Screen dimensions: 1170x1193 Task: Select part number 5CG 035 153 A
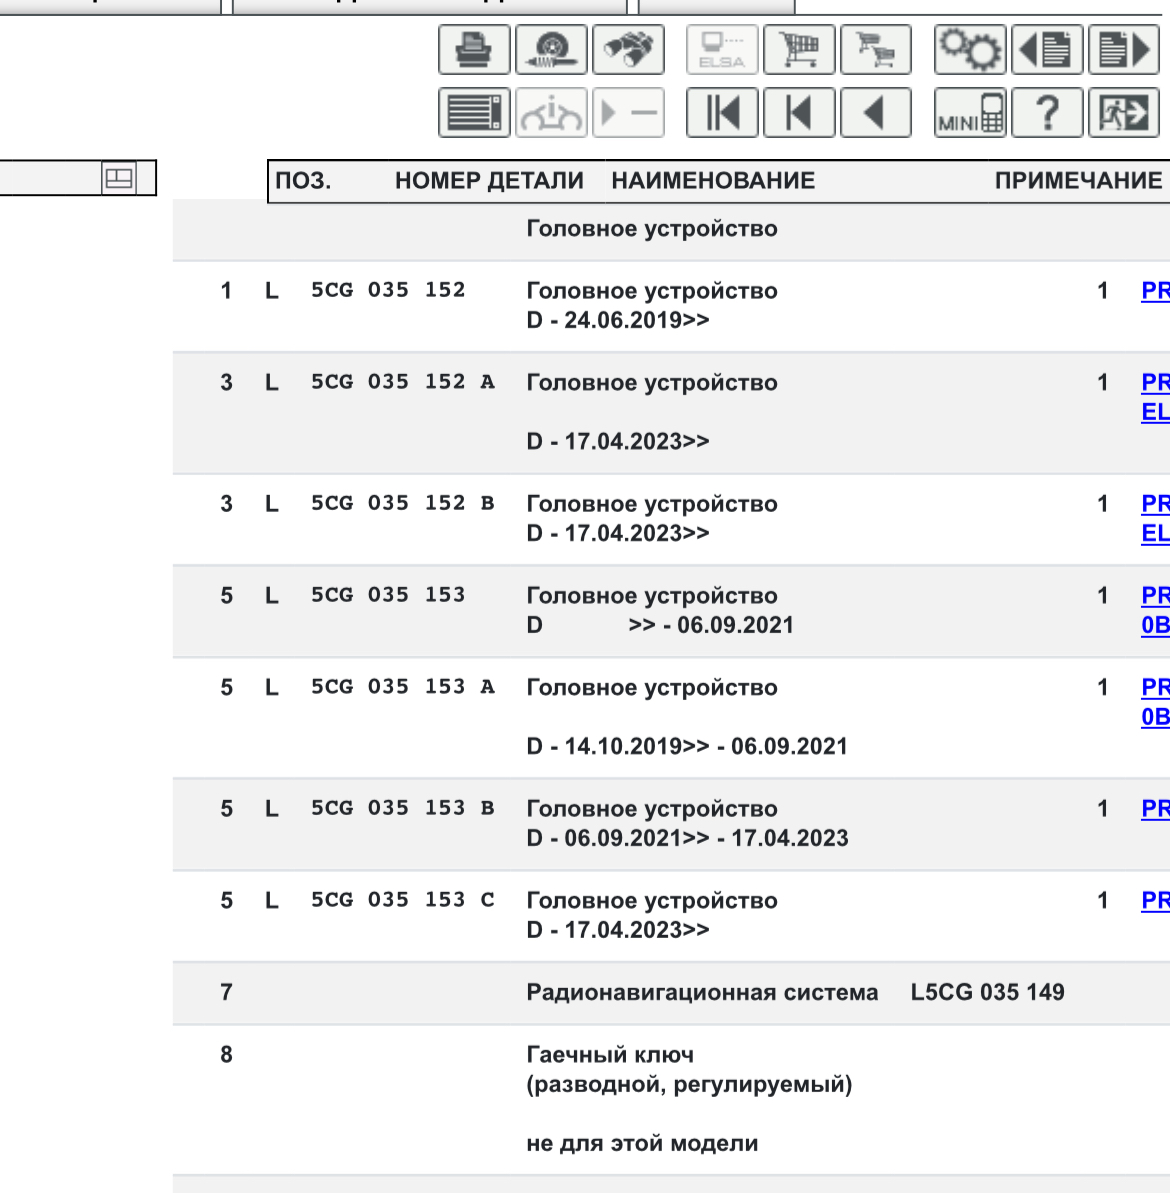[x=402, y=686]
